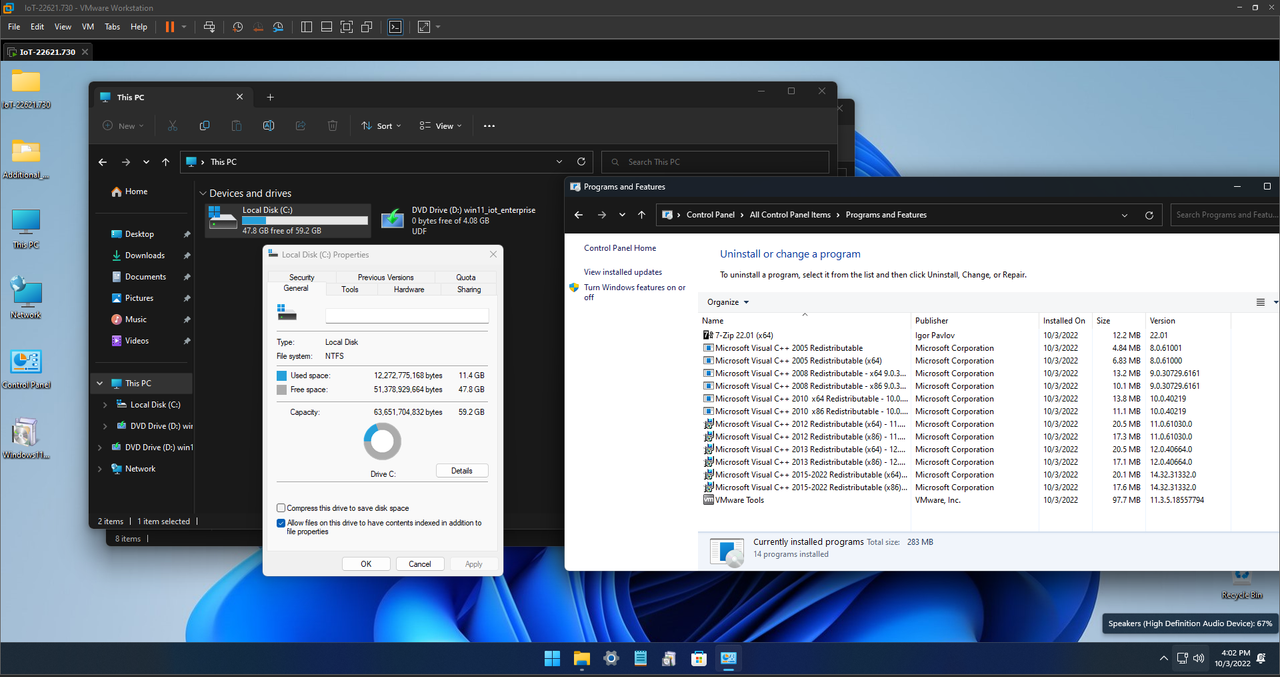This screenshot has width=1280, height=677.
Task: Click the stretch guest icon in VMware toolbar
Action: (x=424, y=26)
